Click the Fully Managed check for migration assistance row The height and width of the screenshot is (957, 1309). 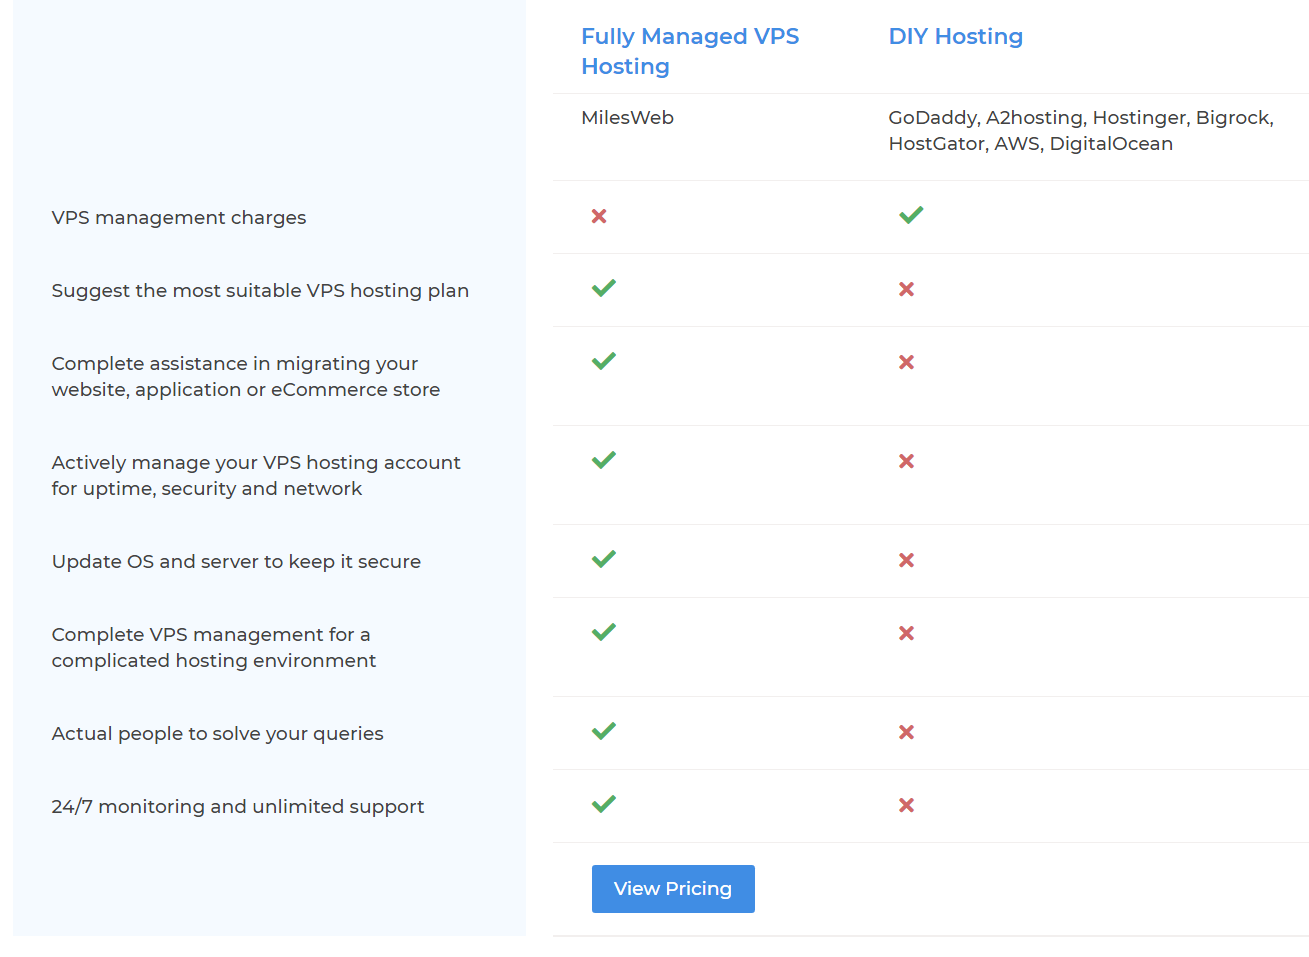pos(604,361)
